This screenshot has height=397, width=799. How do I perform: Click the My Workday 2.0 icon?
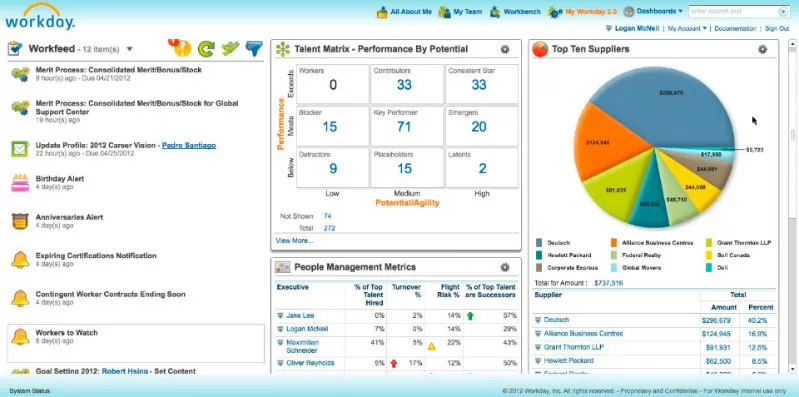pyautogui.click(x=555, y=12)
